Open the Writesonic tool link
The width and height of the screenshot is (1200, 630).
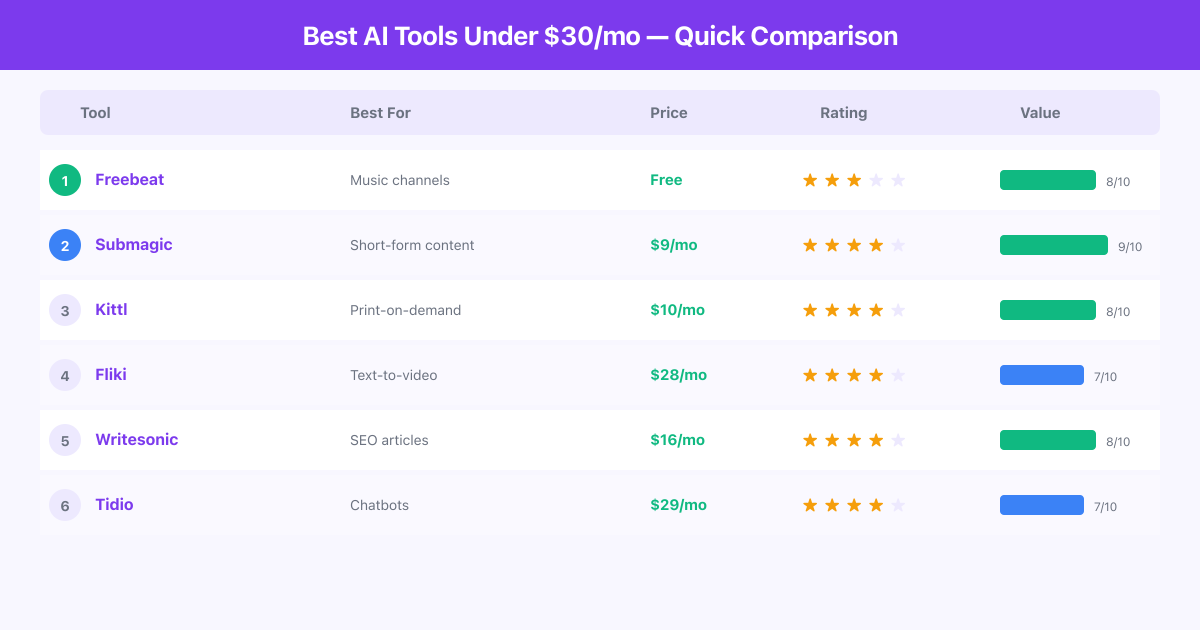136,440
